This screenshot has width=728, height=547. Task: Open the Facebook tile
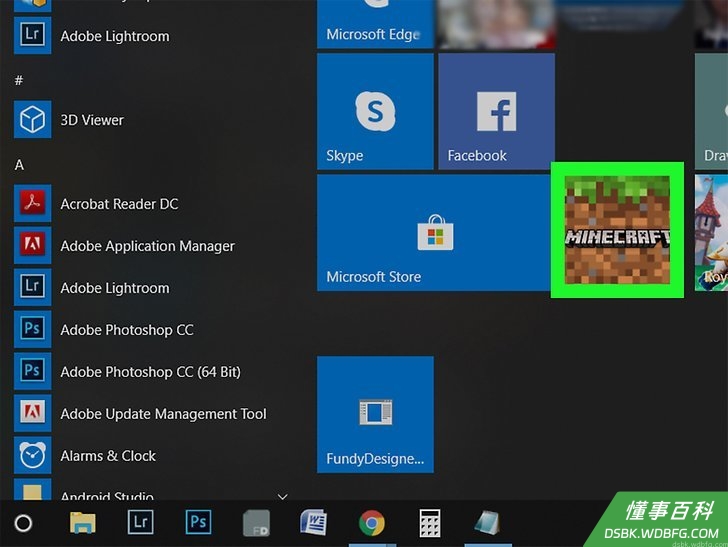click(x=496, y=111)
